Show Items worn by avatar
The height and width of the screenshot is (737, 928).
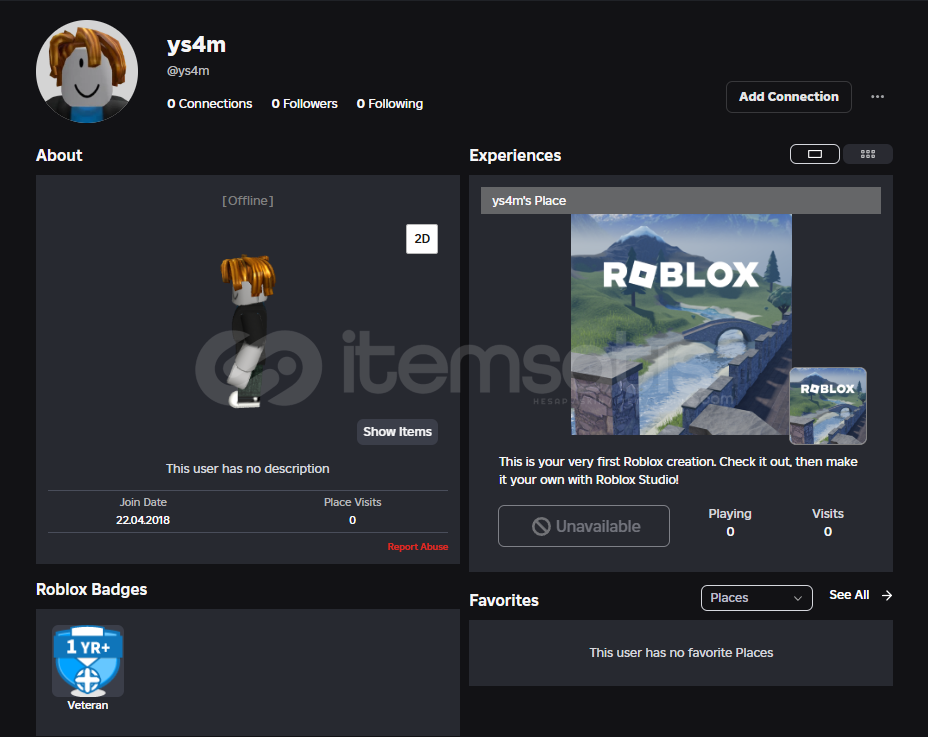click(397, 432)
